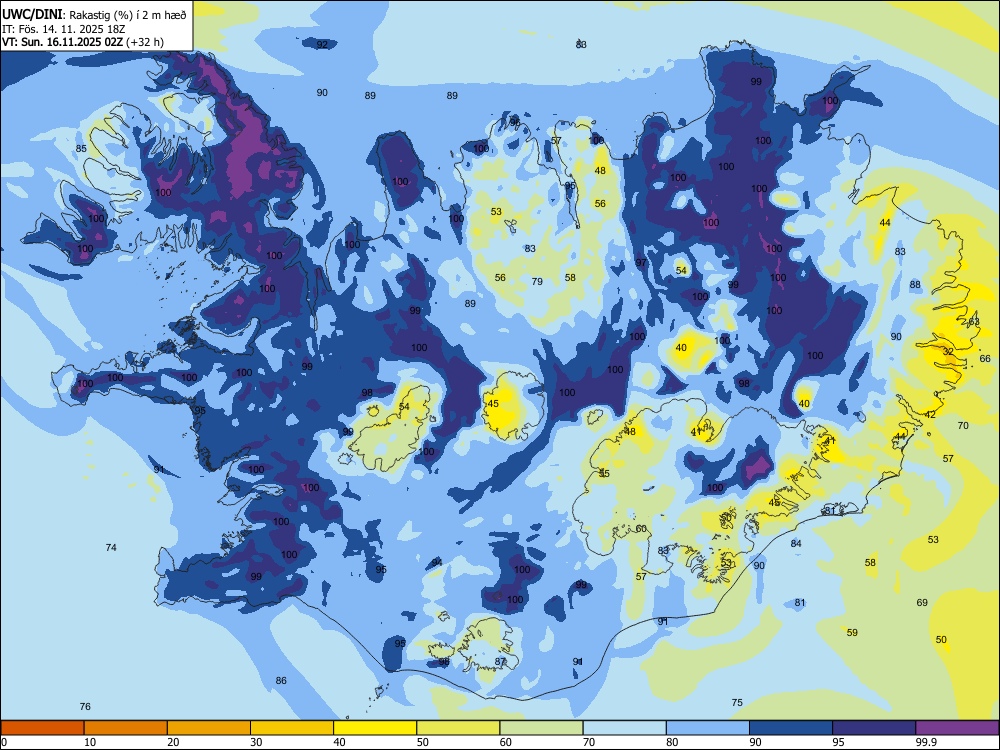This screenshot has width=1000, height=750.
Task: Click the value 85 in the Westfjords
Action: pos(81,149)
